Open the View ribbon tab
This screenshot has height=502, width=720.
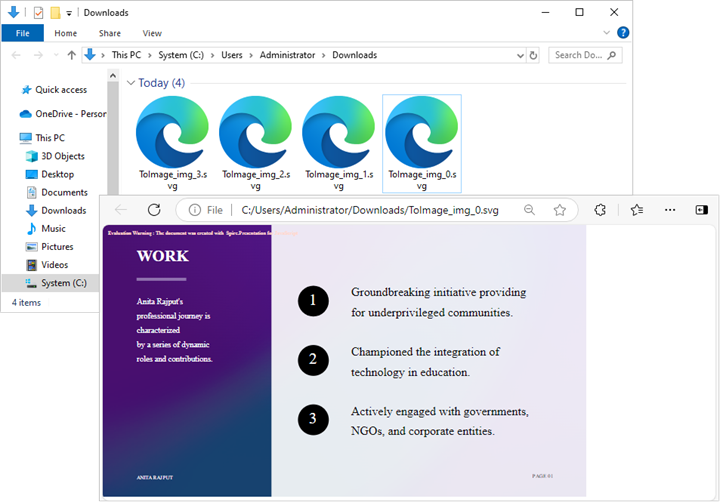click(152, 33)
